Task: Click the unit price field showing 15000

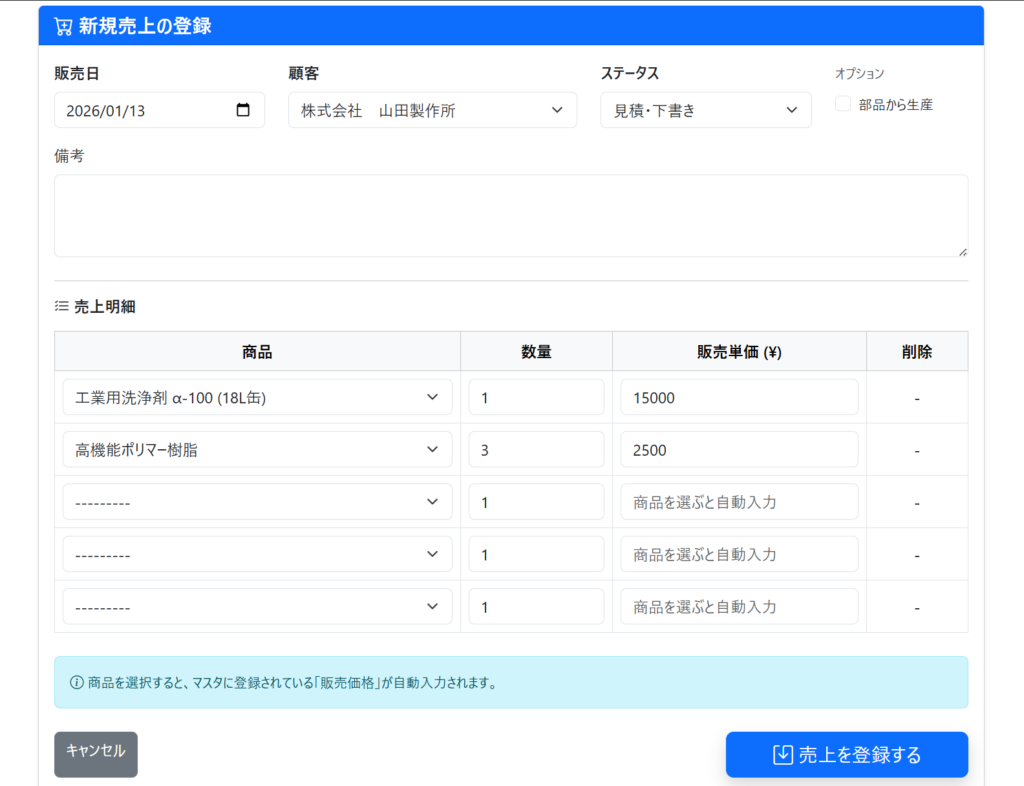Action: tap(739, 397)
